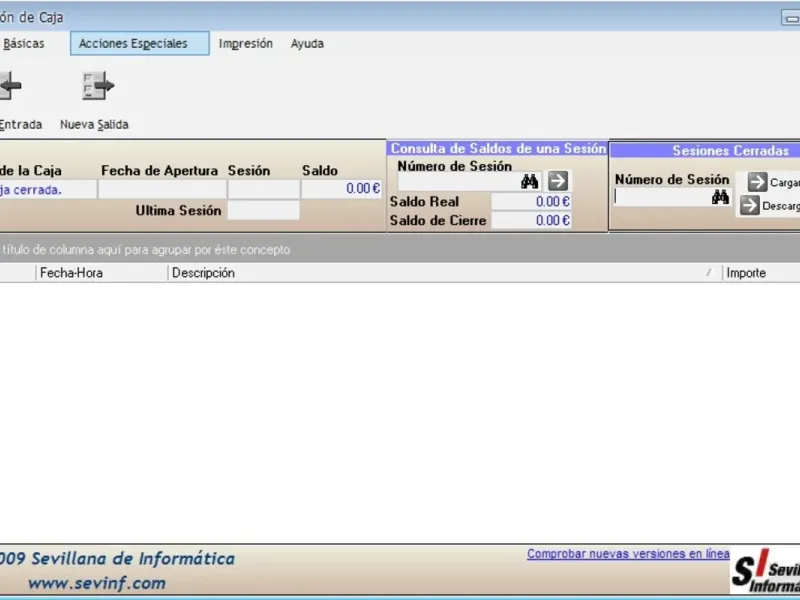Sort by the Fecha-Hora column header
Screen dimensions: 800x600
point(102,273)
